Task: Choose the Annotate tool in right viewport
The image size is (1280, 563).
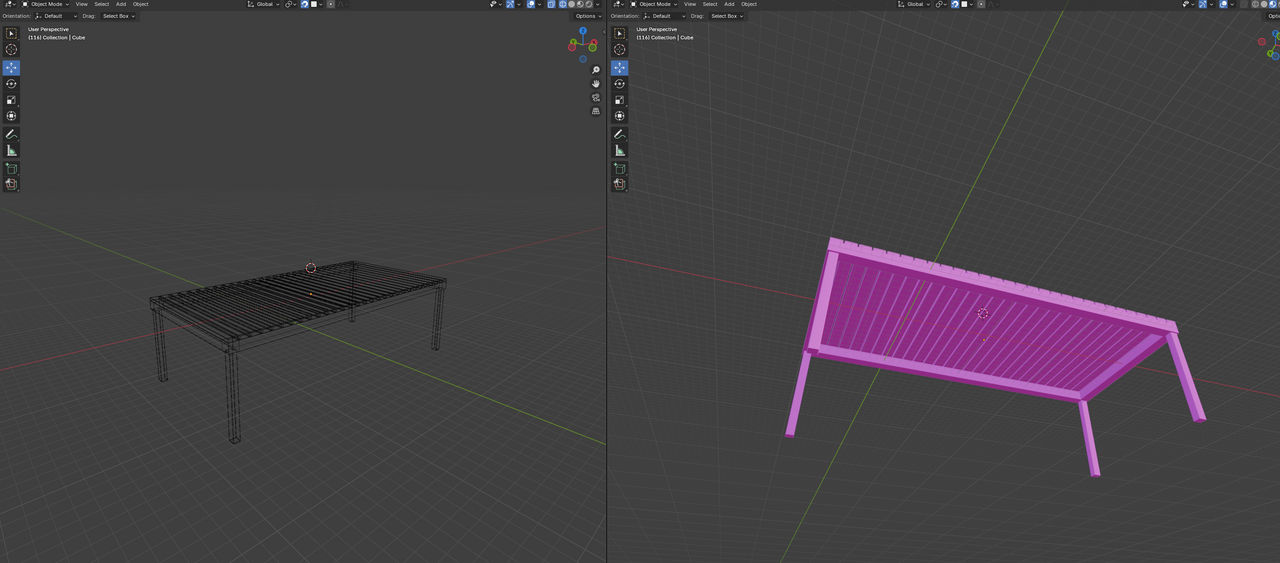Action: (619, 134)
